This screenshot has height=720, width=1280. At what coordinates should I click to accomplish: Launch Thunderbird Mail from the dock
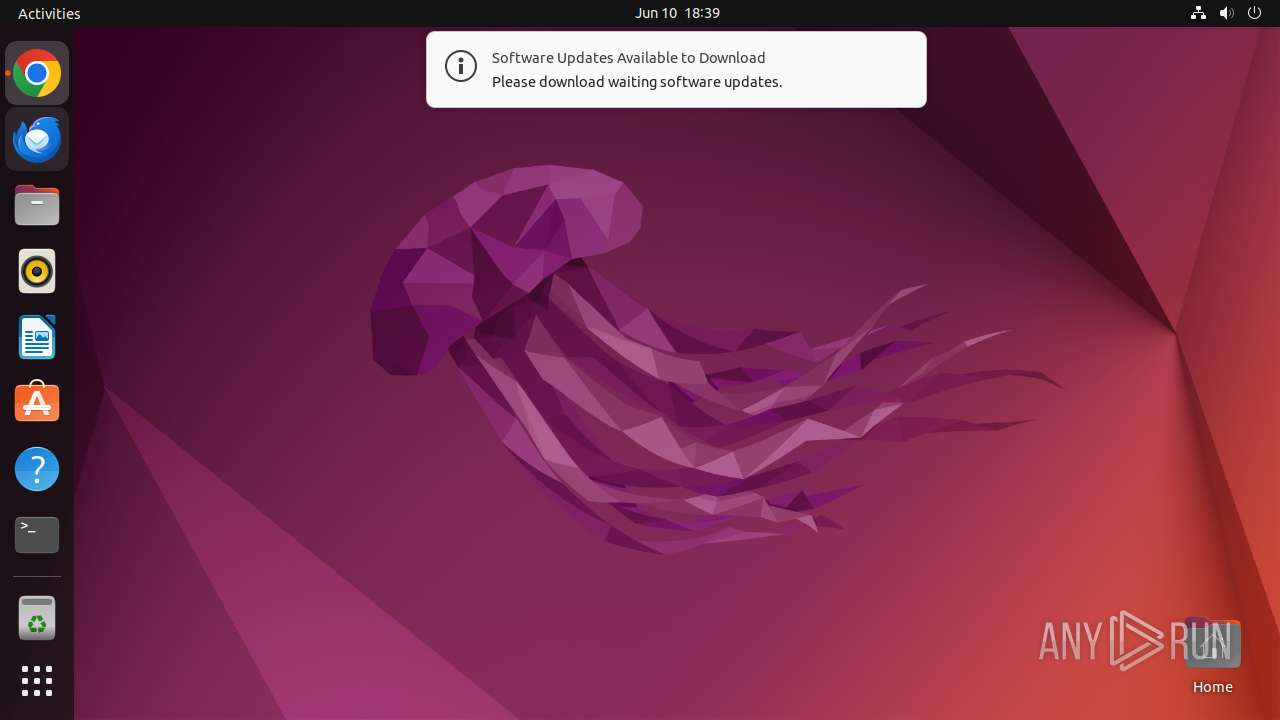(x=37, y=139)
